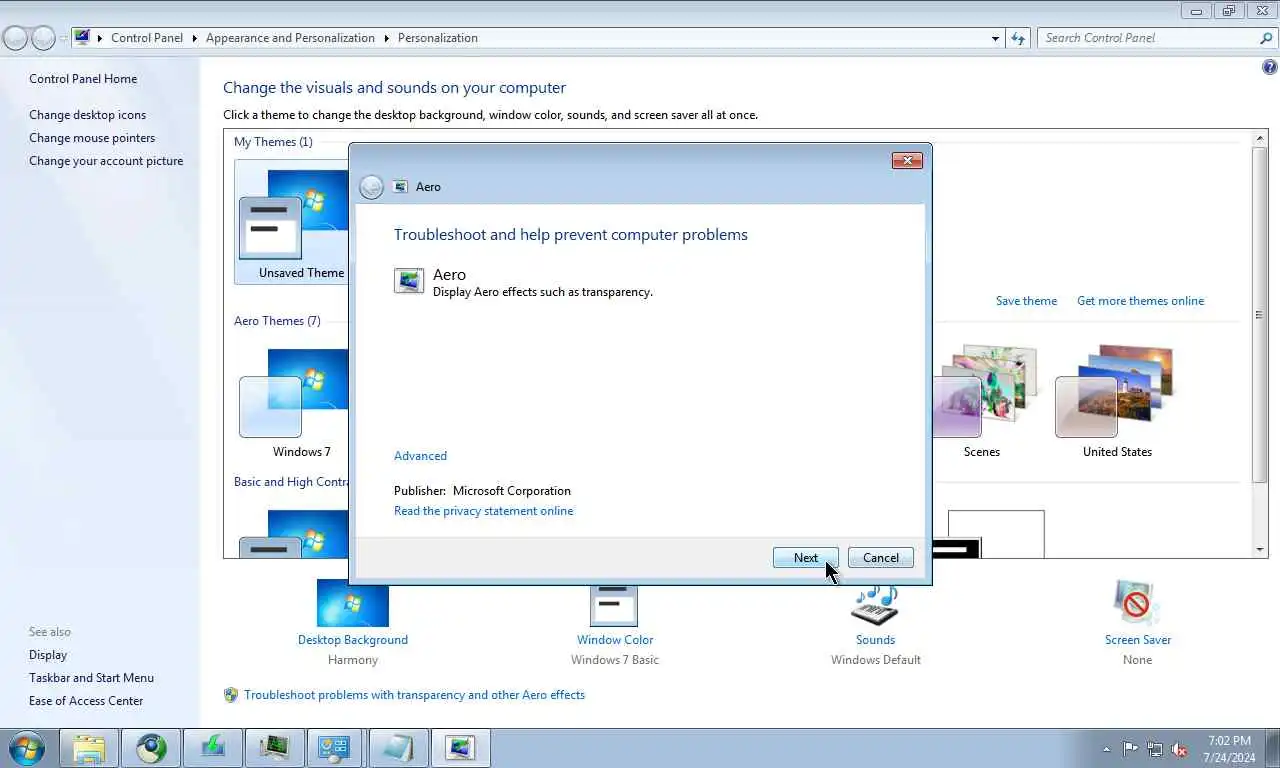The image size is (1280, 768).
Task: Click the Window Color link text
Action: point(615,640)
